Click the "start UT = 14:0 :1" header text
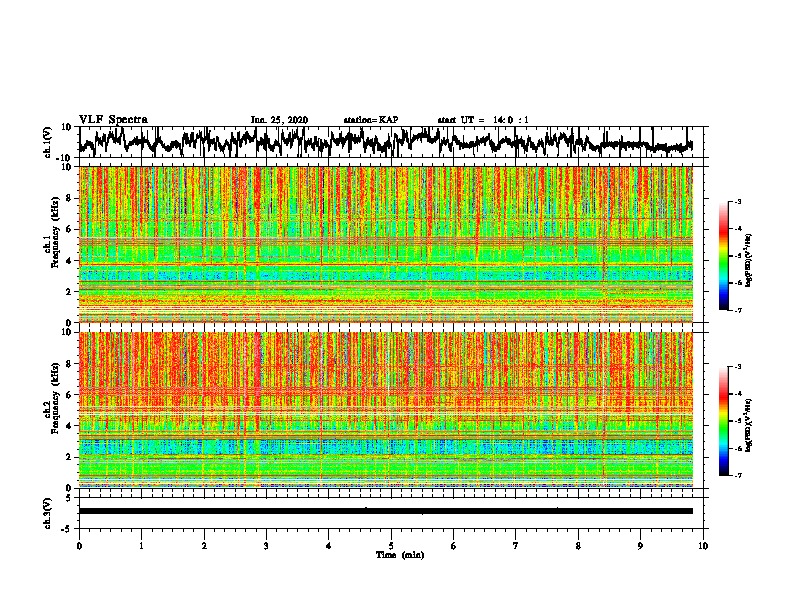This screenshot has width=792, height=612. tap(483, 120)
